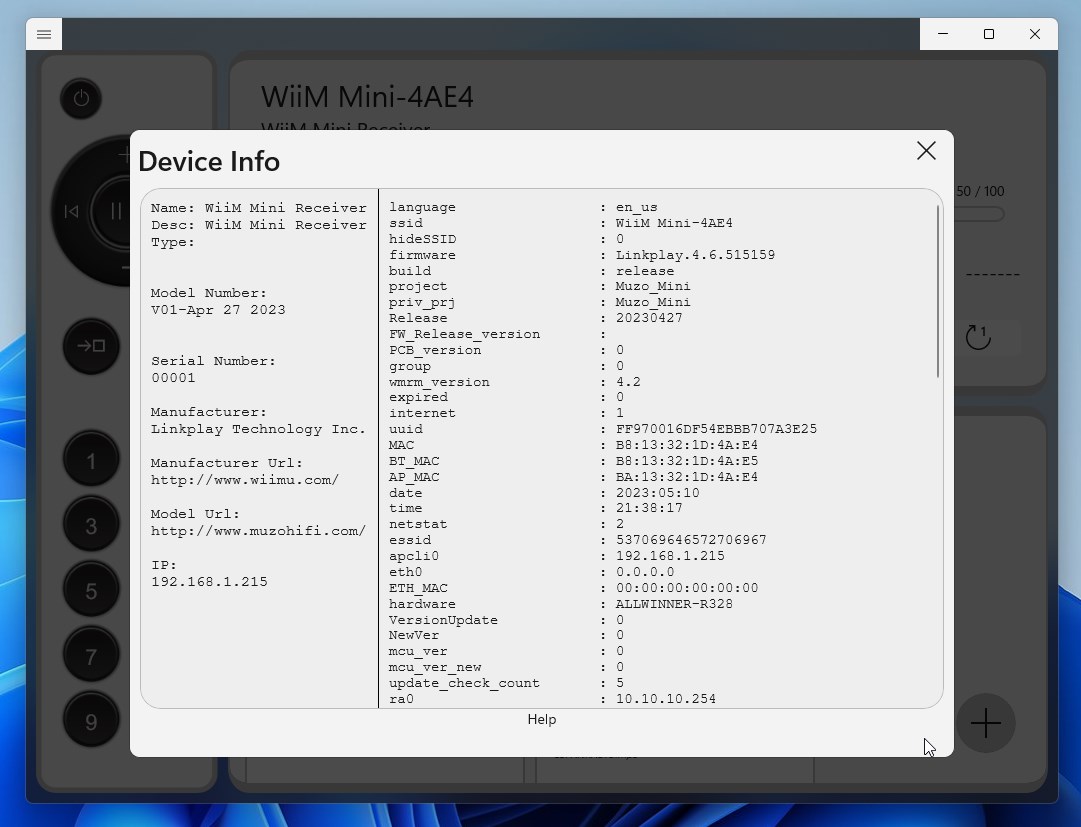The image size is (1081, 827).
Task: Click the IP value 192.168.1.215 in left pane
Action: click(x=209, y=582)
